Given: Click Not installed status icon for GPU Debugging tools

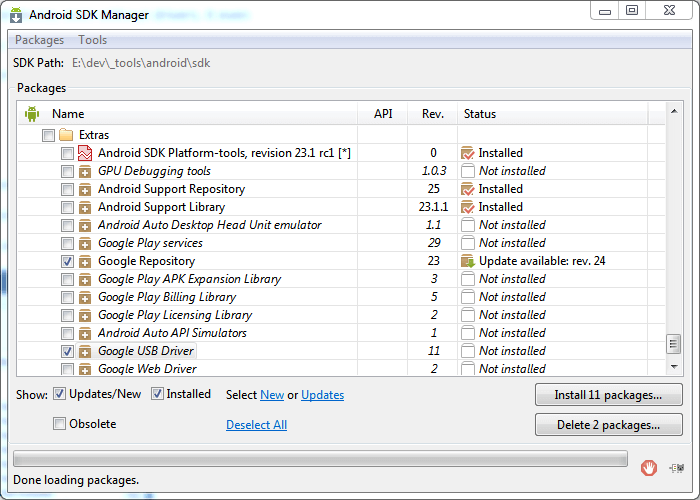Looking at the screenshot, I should click(x=467, y=171).
